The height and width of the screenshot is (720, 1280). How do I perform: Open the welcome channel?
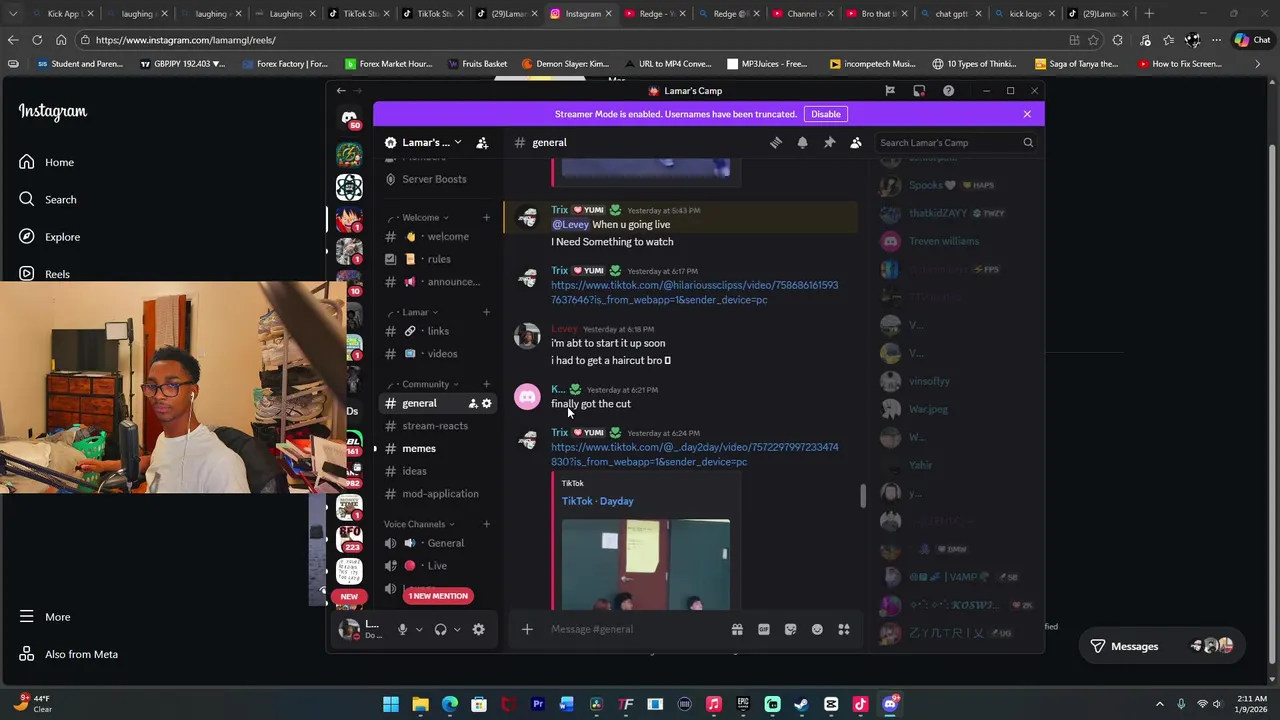438,237
